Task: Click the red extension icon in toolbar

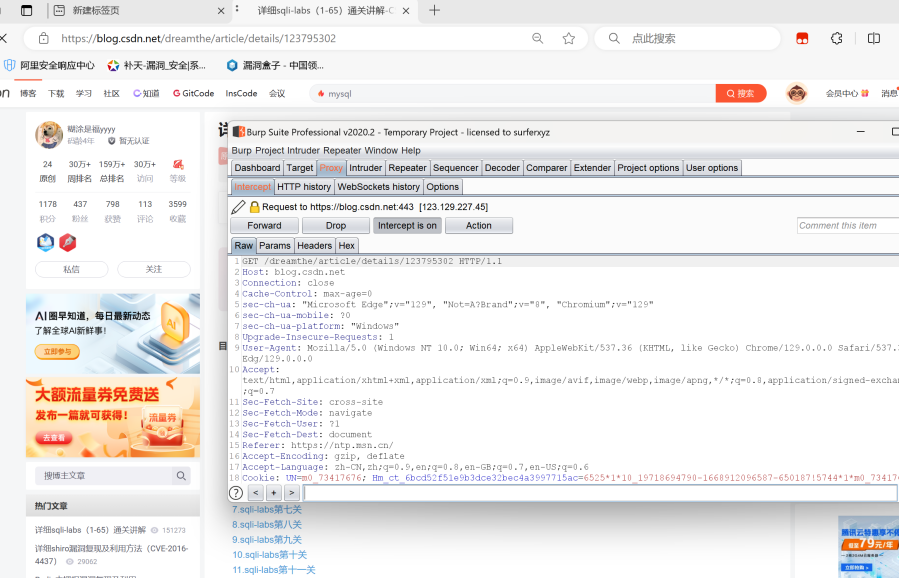Action: [802, 38]
